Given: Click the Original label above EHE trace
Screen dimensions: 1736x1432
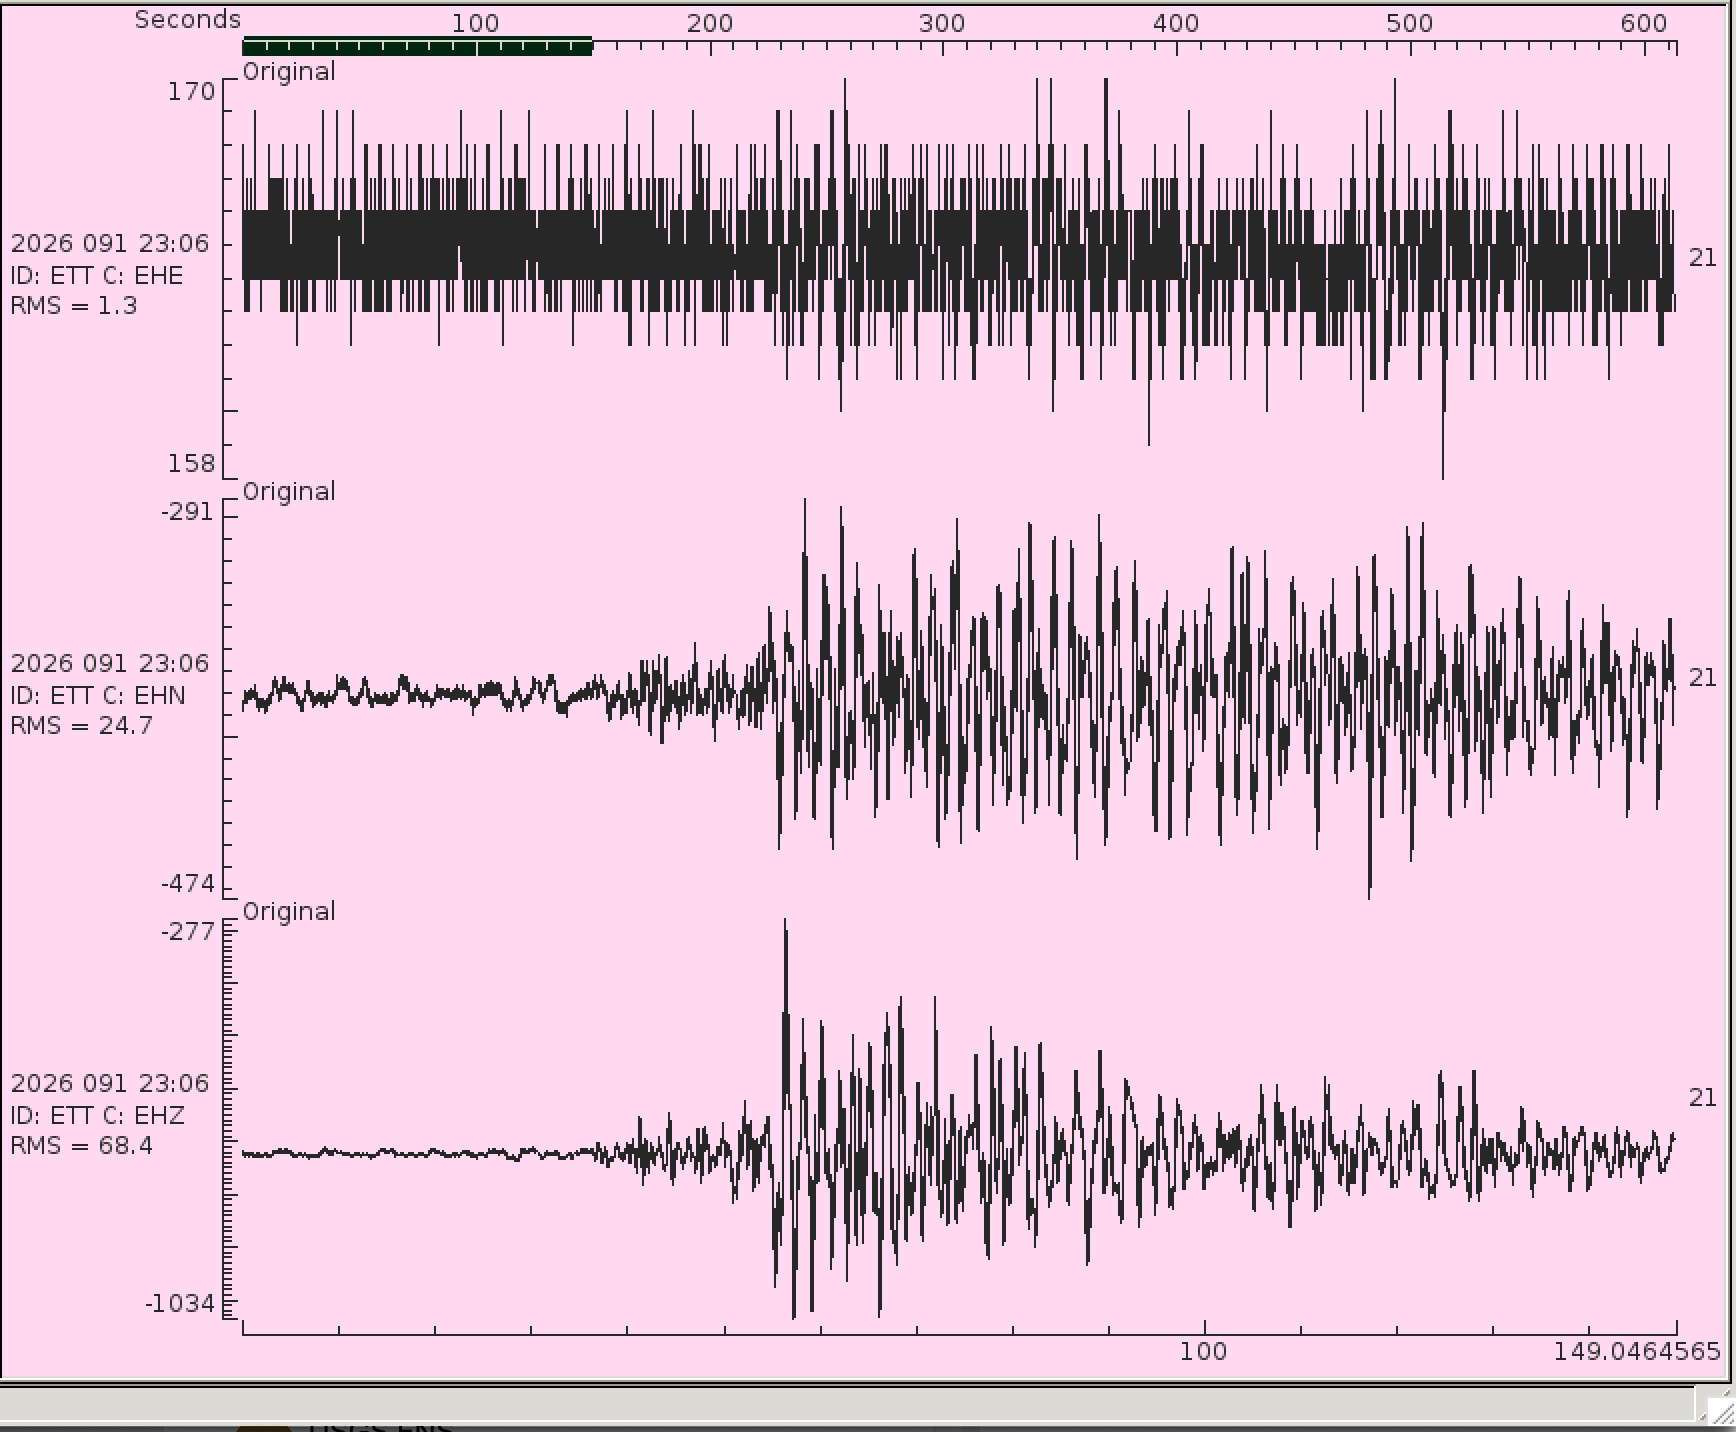Looking at the screenshot, I should coord(289,72).
